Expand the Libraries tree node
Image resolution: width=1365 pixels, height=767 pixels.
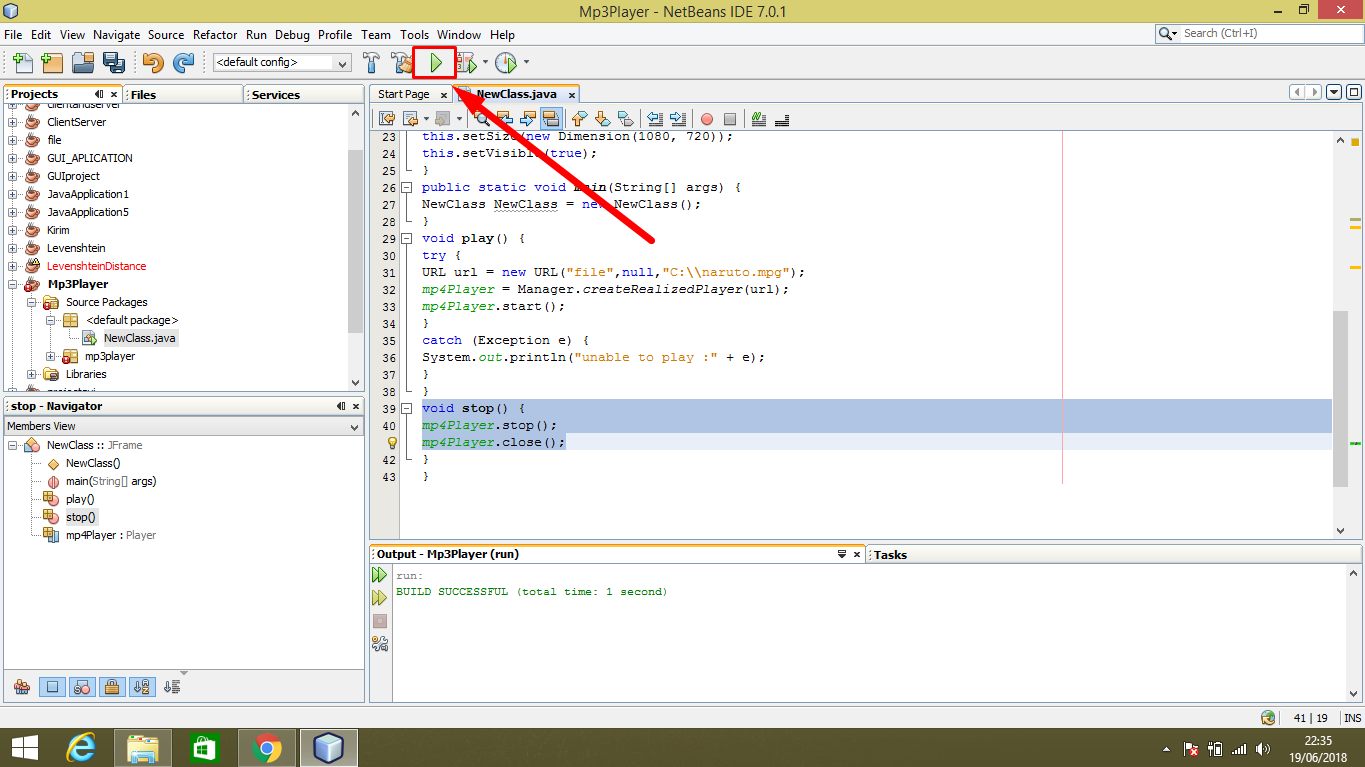click(x=33, y=374)
